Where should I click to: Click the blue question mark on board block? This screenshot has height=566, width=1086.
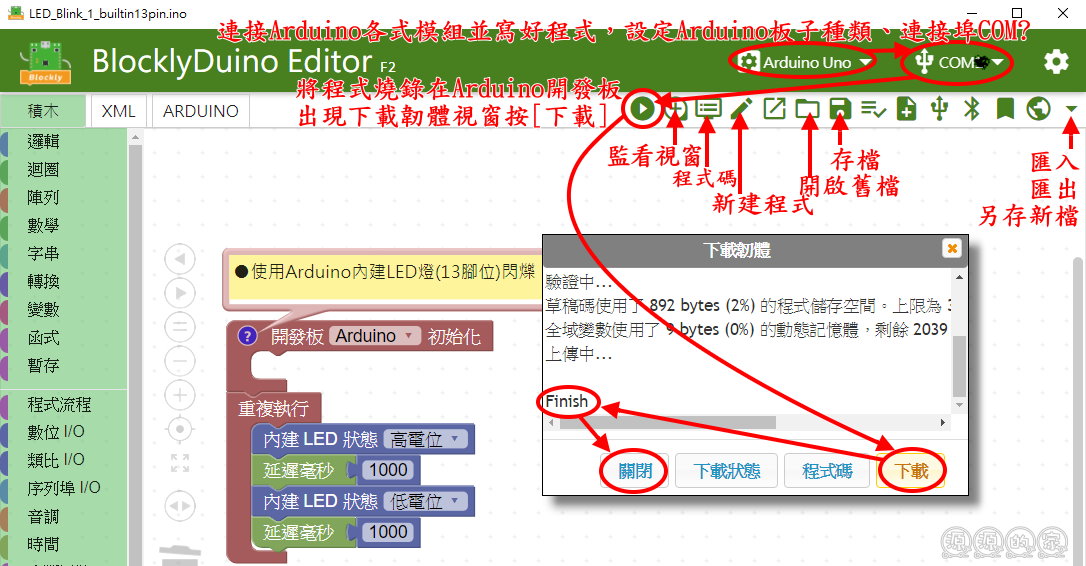[247, 336]
